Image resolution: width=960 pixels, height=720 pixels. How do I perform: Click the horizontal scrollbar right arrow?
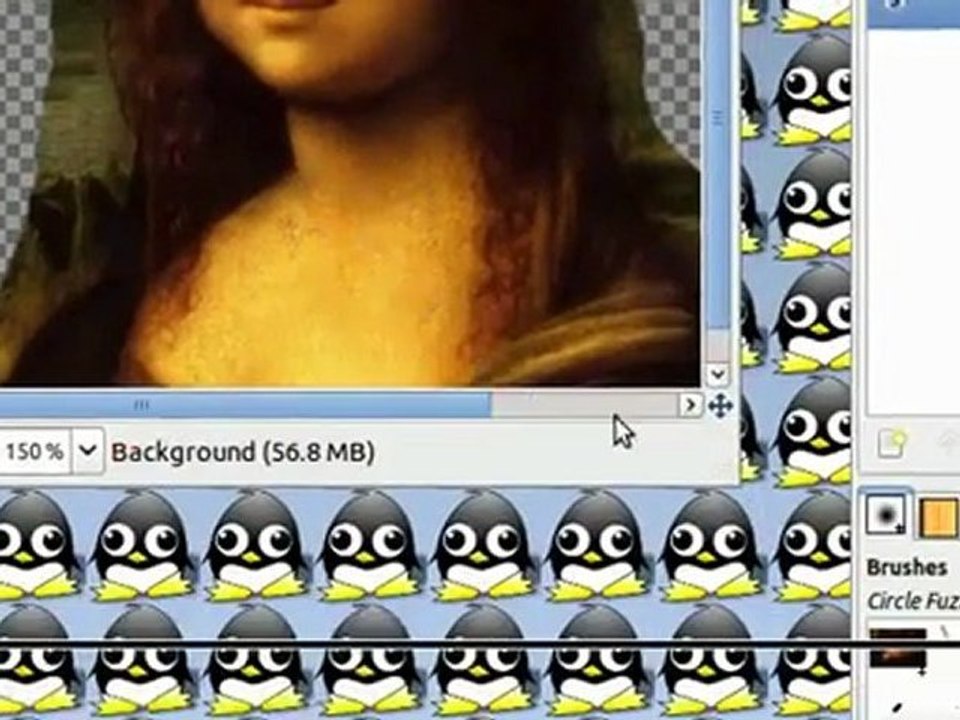pos(690,405)
